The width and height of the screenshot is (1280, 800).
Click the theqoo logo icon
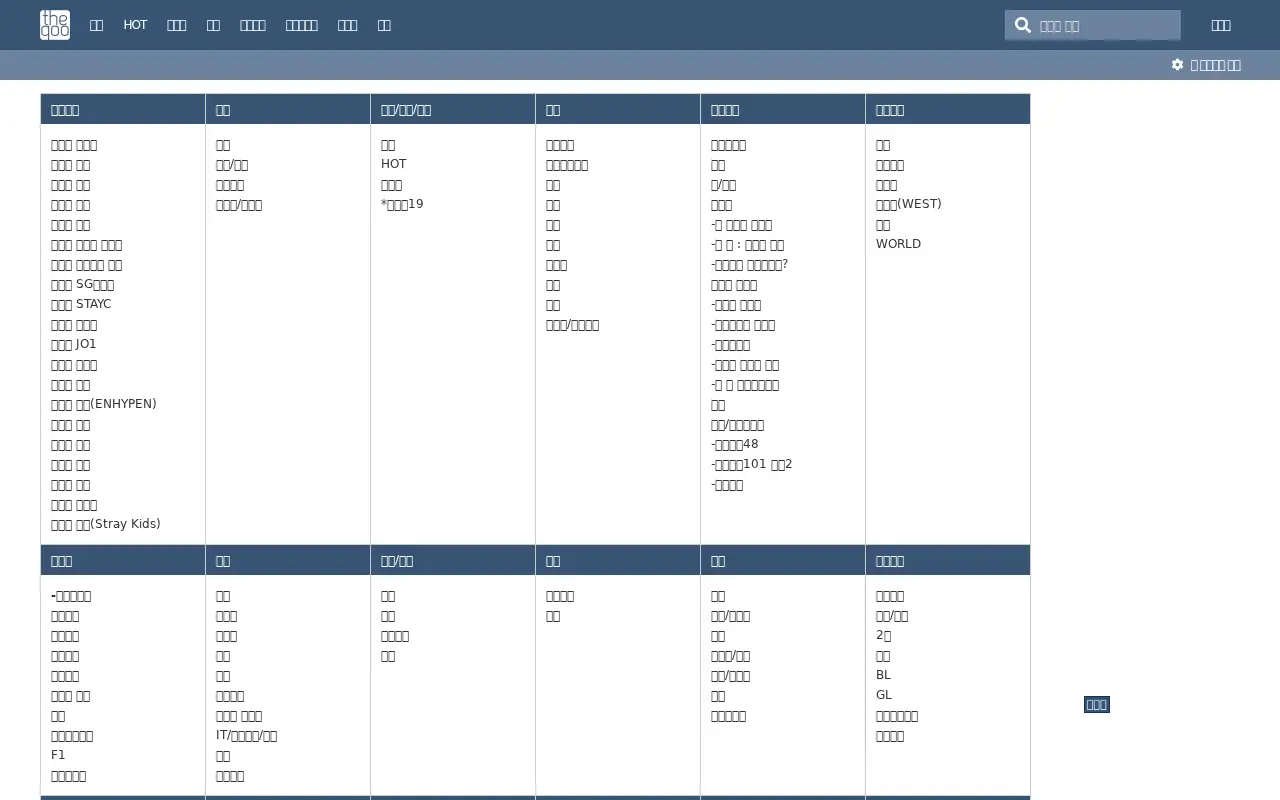55,25
